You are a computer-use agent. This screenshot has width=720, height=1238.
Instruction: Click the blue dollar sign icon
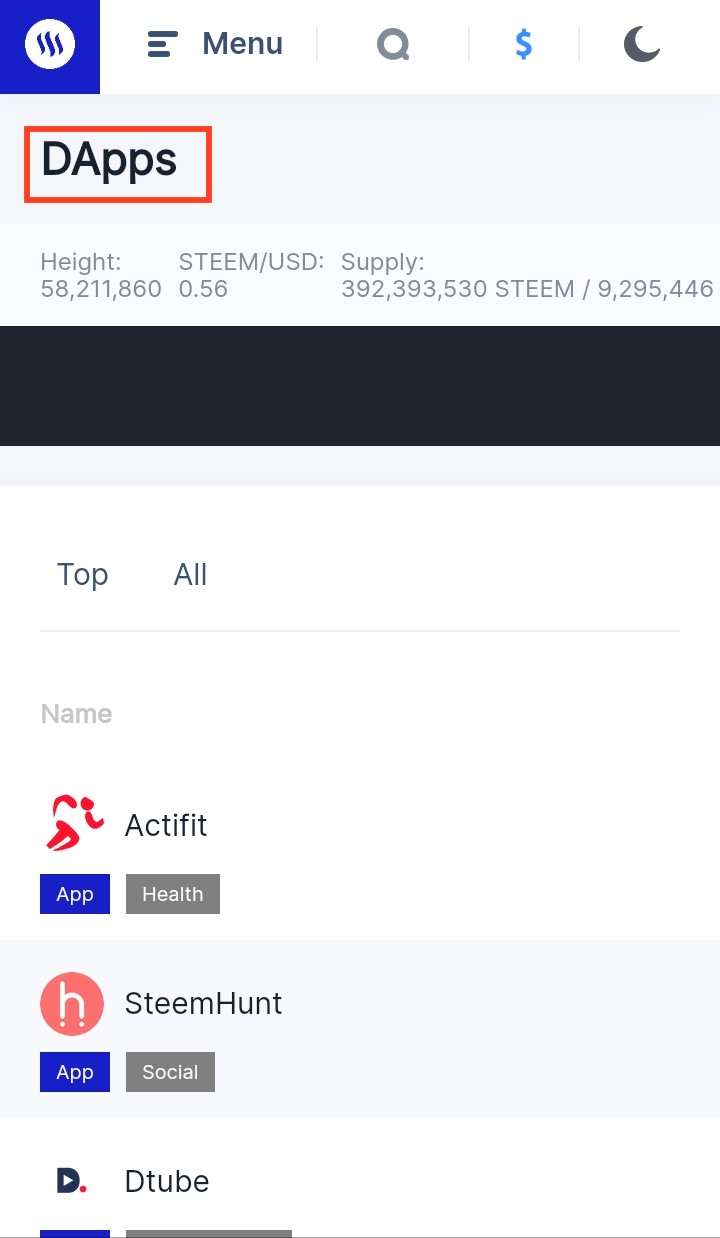click(524, 44)
